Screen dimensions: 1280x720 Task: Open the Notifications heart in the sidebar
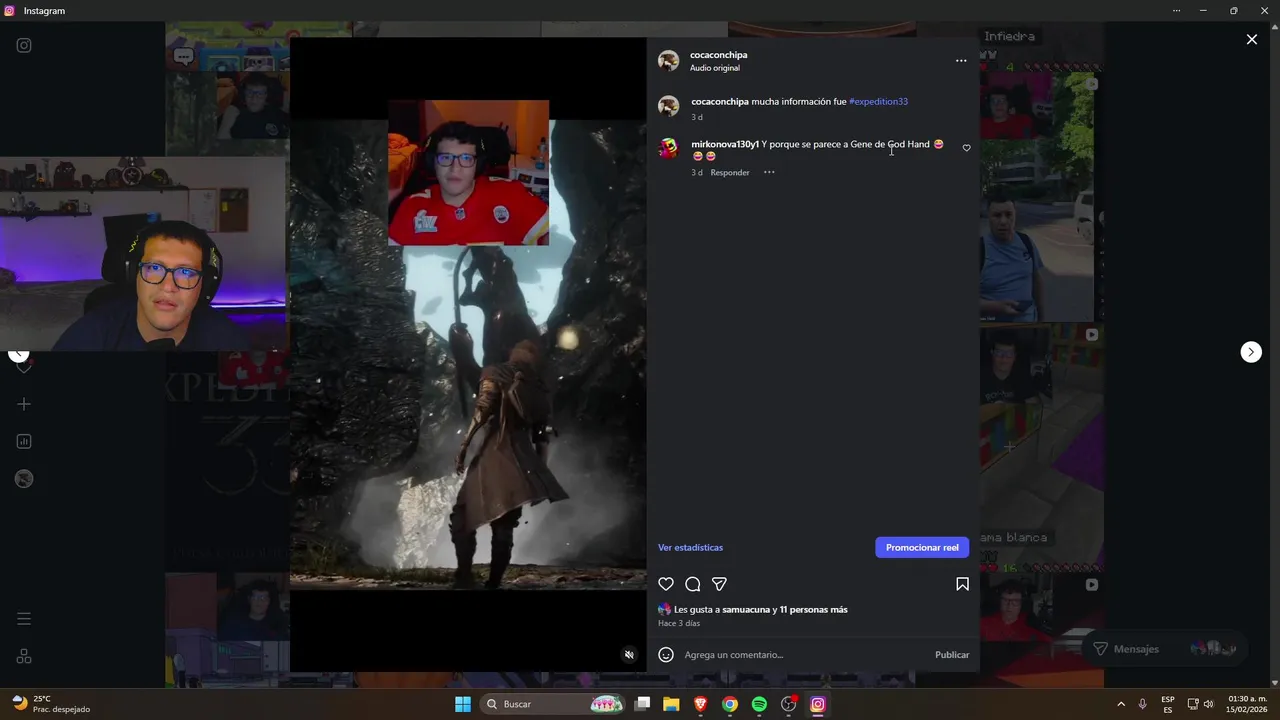(x=24, y=367)
